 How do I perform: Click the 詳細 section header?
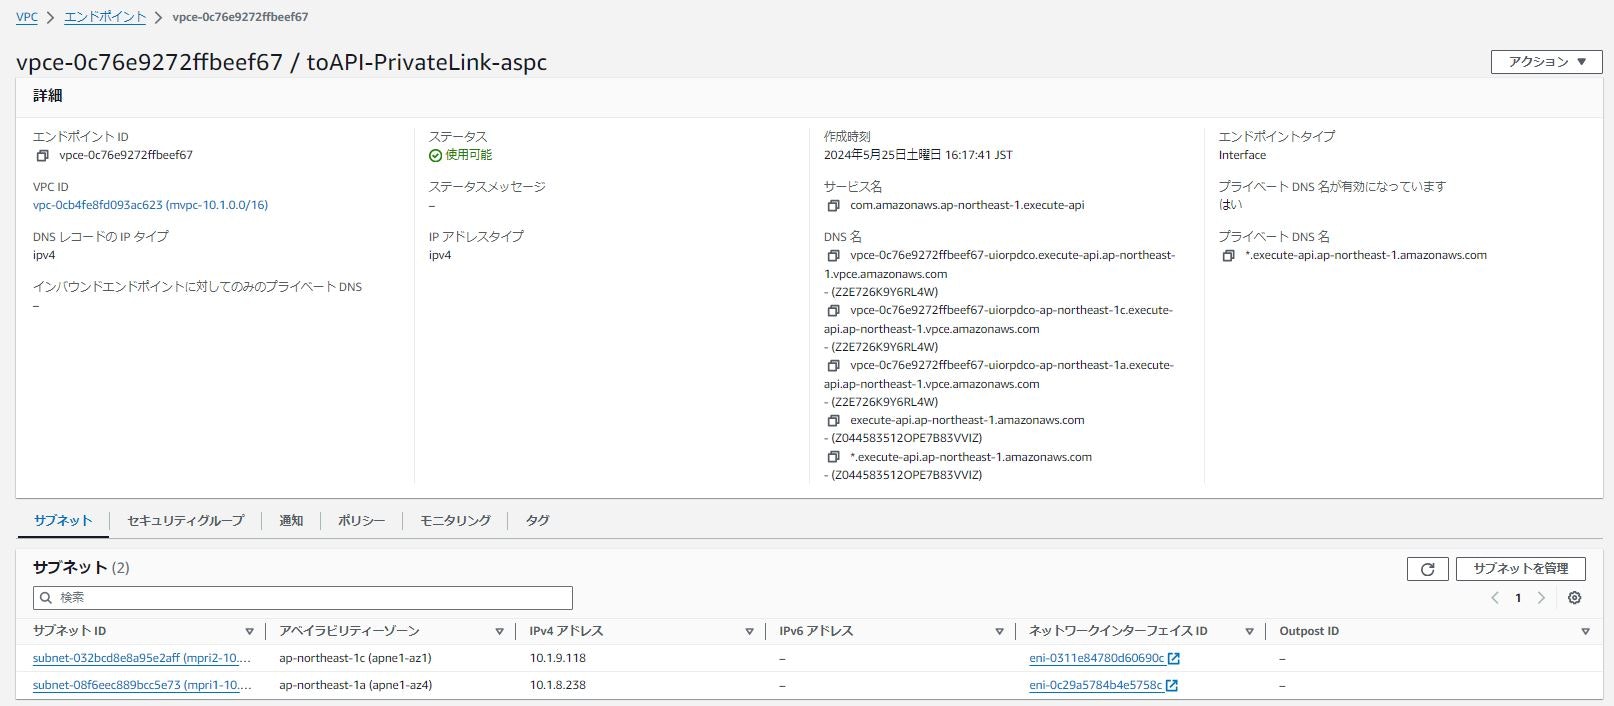click(48, 96)
